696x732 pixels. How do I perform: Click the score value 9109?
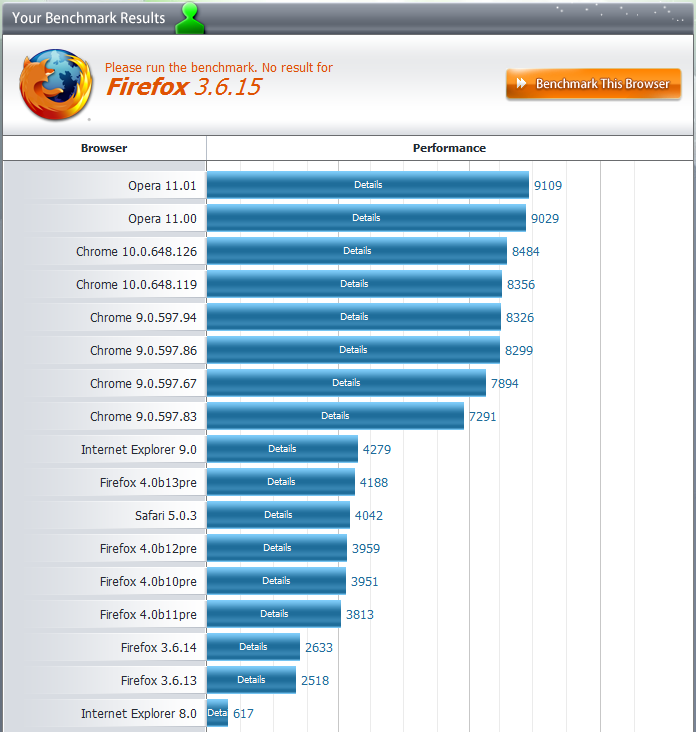pyautogui.click(x=548, y=186)
